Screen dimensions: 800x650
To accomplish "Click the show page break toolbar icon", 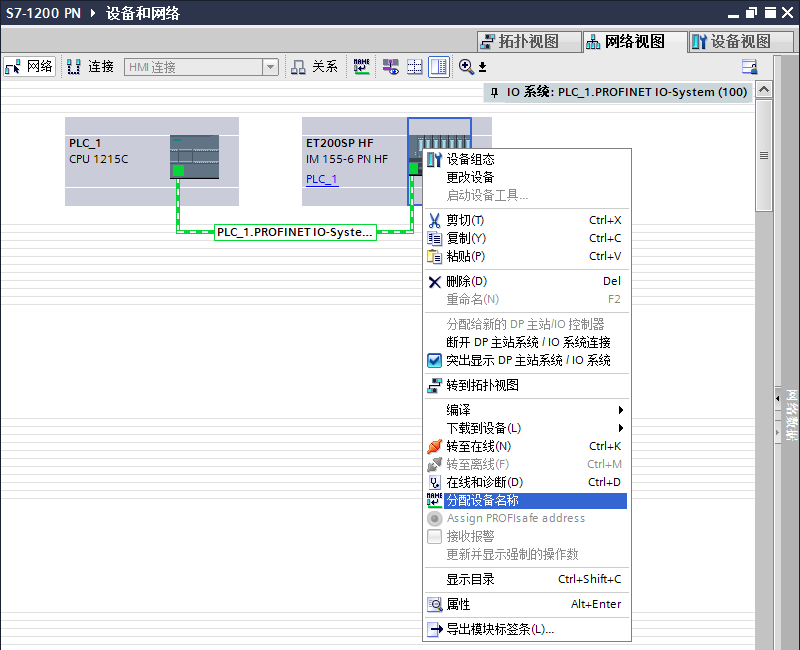I will tap(414, 67).
